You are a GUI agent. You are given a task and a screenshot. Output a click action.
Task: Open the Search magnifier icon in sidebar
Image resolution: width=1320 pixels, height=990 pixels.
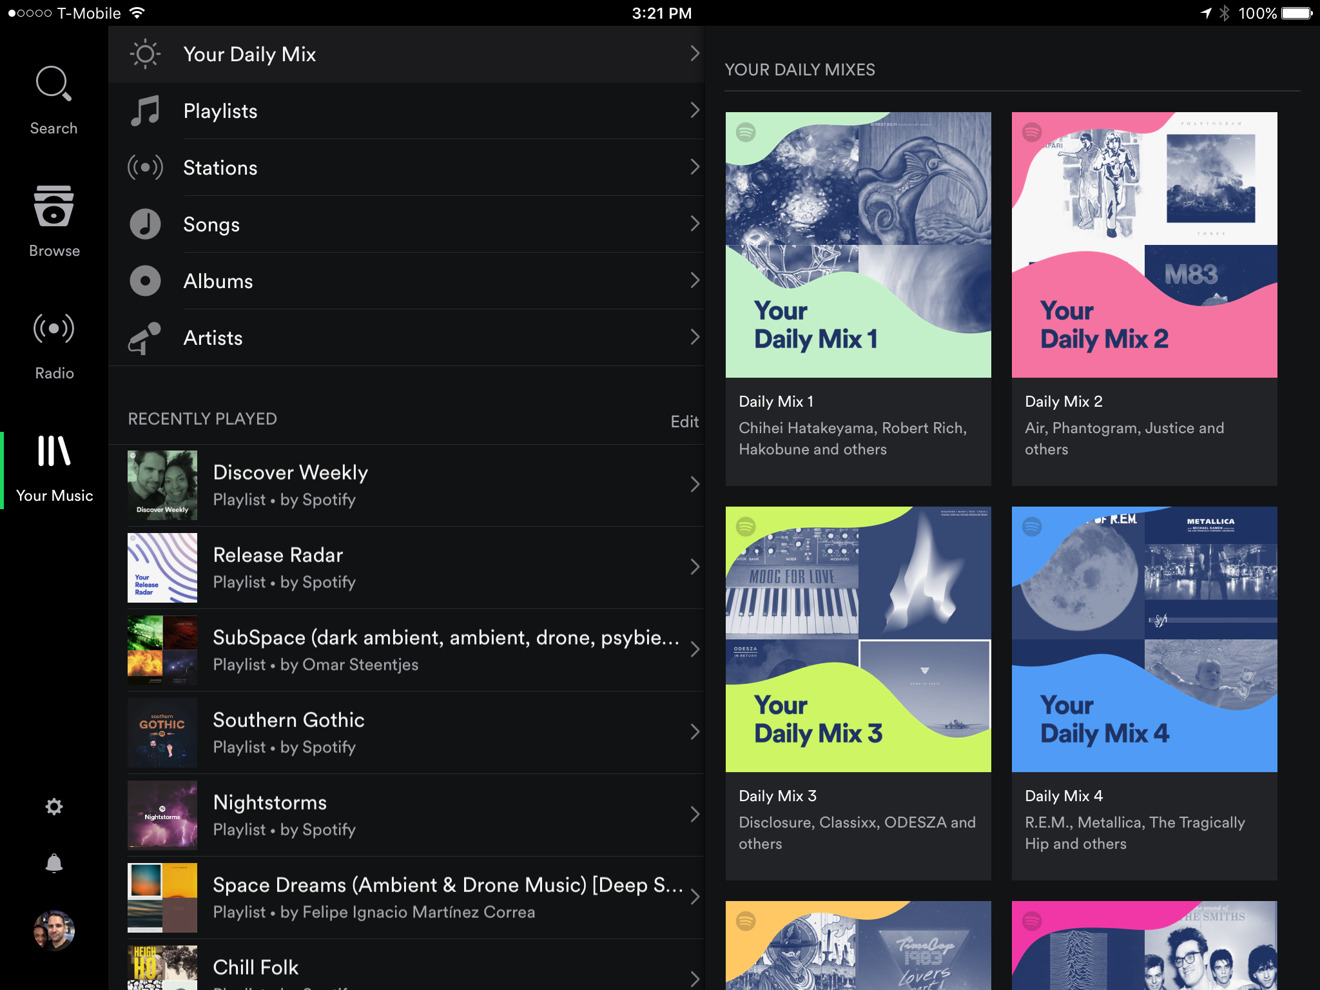click(x=53, y=85)
